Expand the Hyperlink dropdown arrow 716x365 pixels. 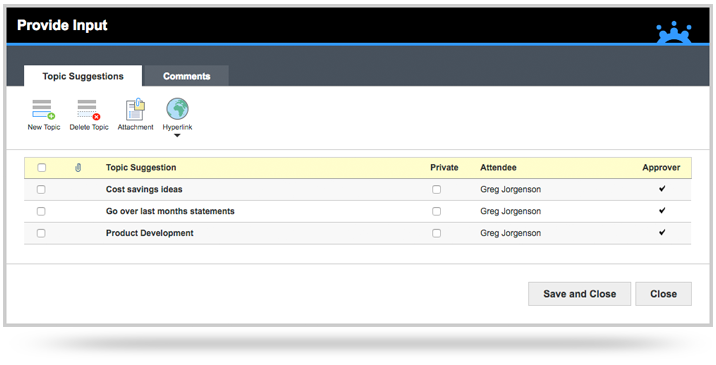[177, 135]
